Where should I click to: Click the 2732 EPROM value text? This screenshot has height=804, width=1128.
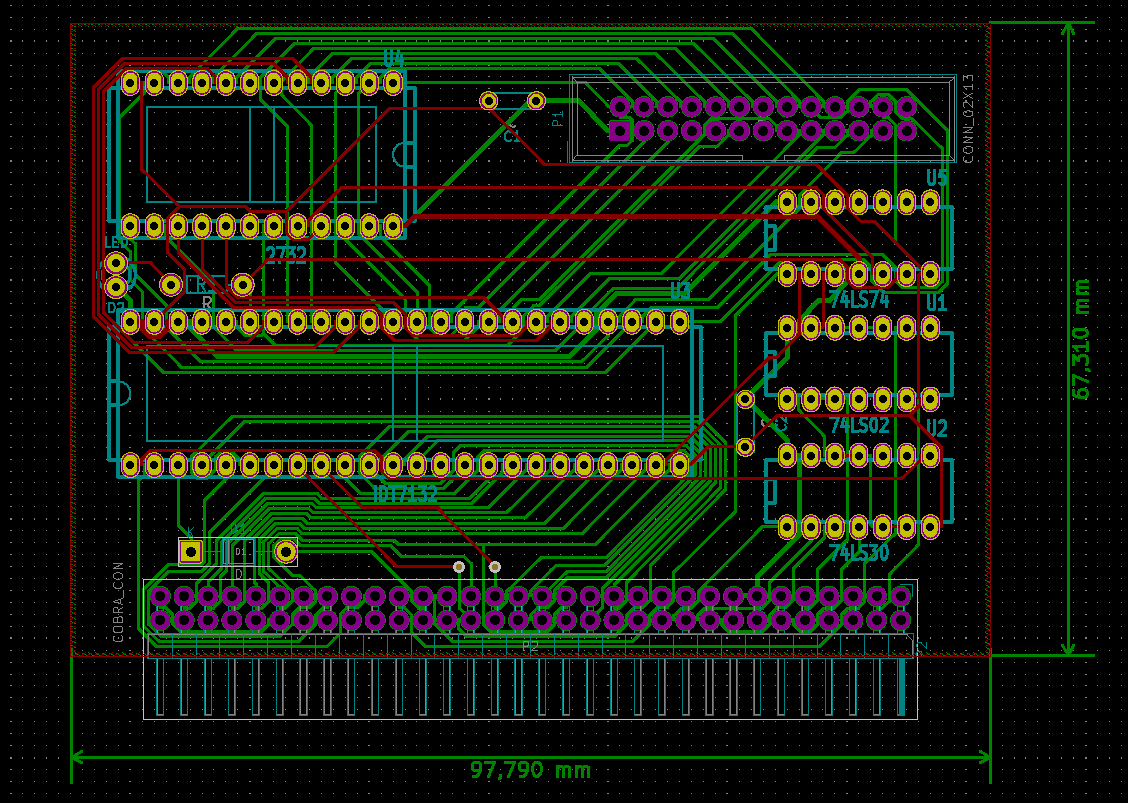[x=286, y=255]
